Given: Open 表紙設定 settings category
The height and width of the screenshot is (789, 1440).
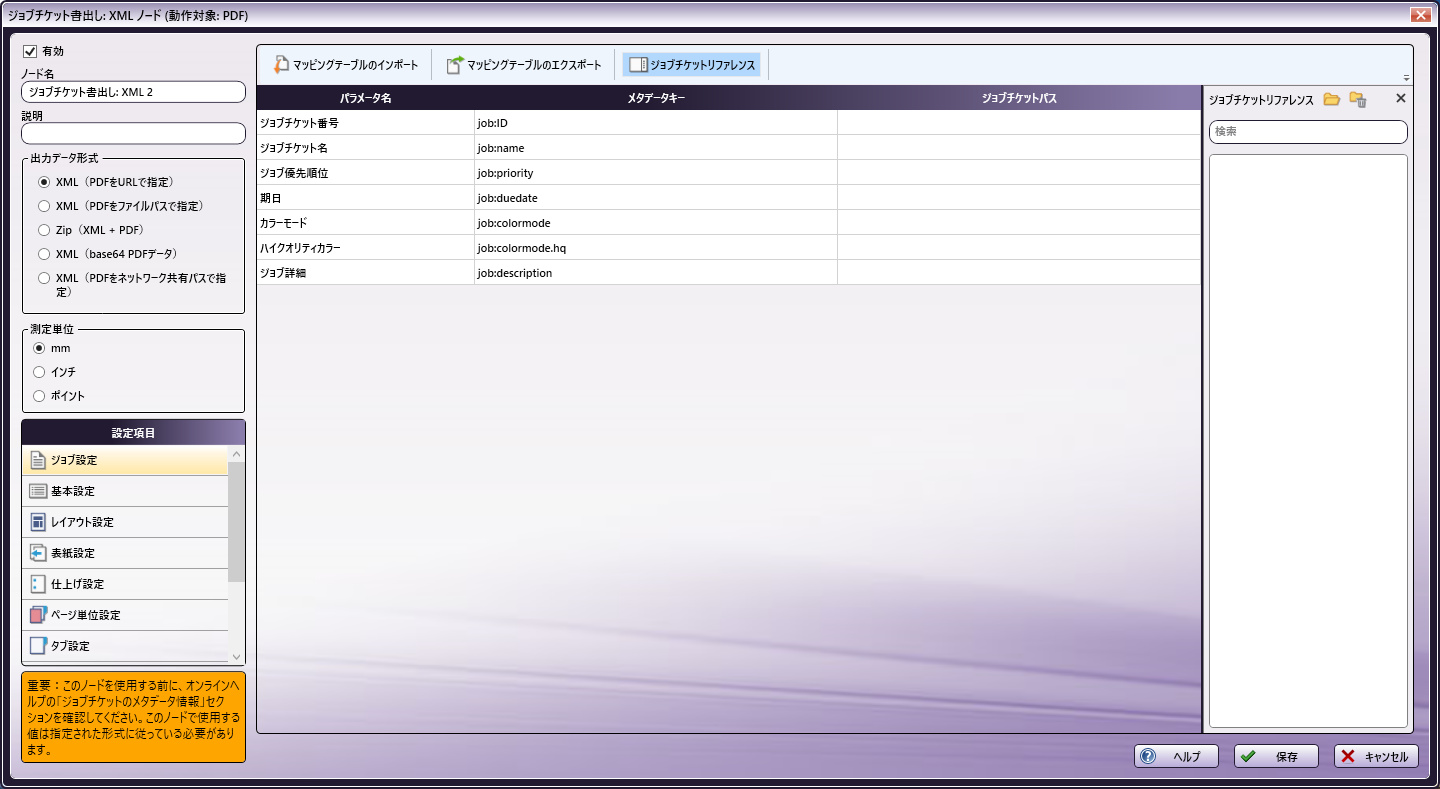Looking at the screenshot, I should click(x=125, y=553).
